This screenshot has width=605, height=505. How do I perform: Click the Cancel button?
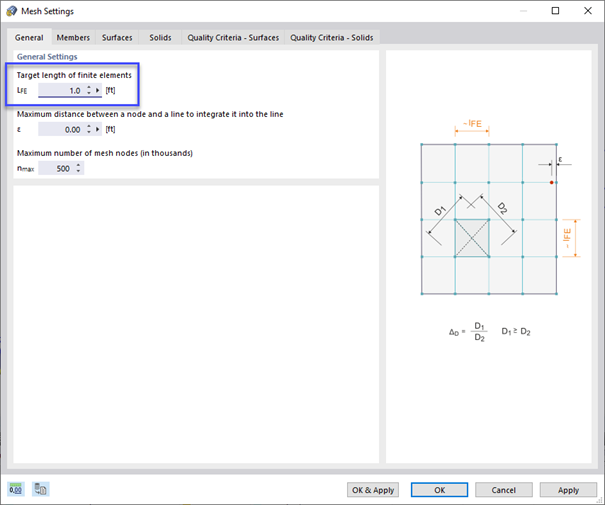tap(504, 490)
